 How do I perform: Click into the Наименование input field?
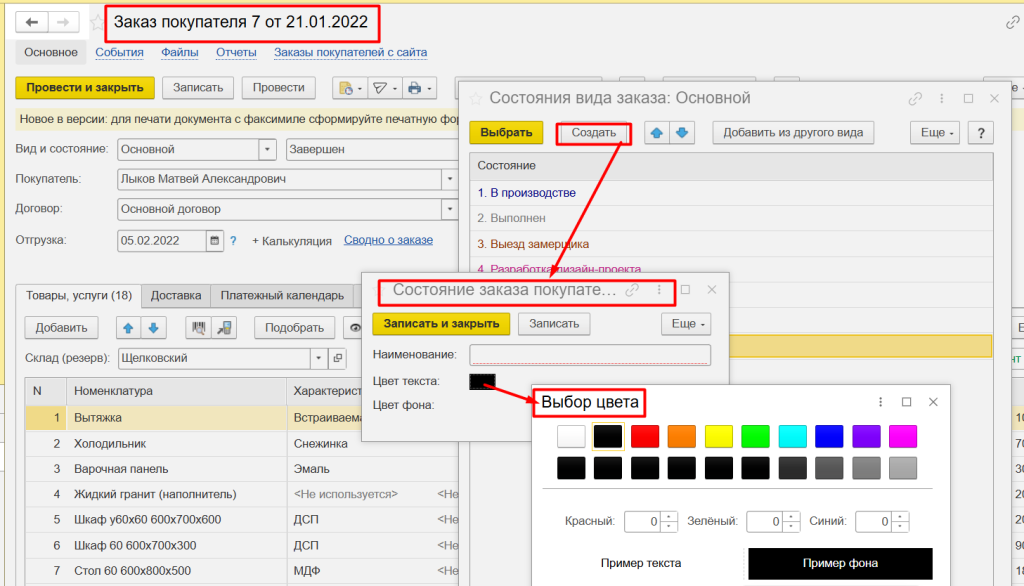[590, 354]
